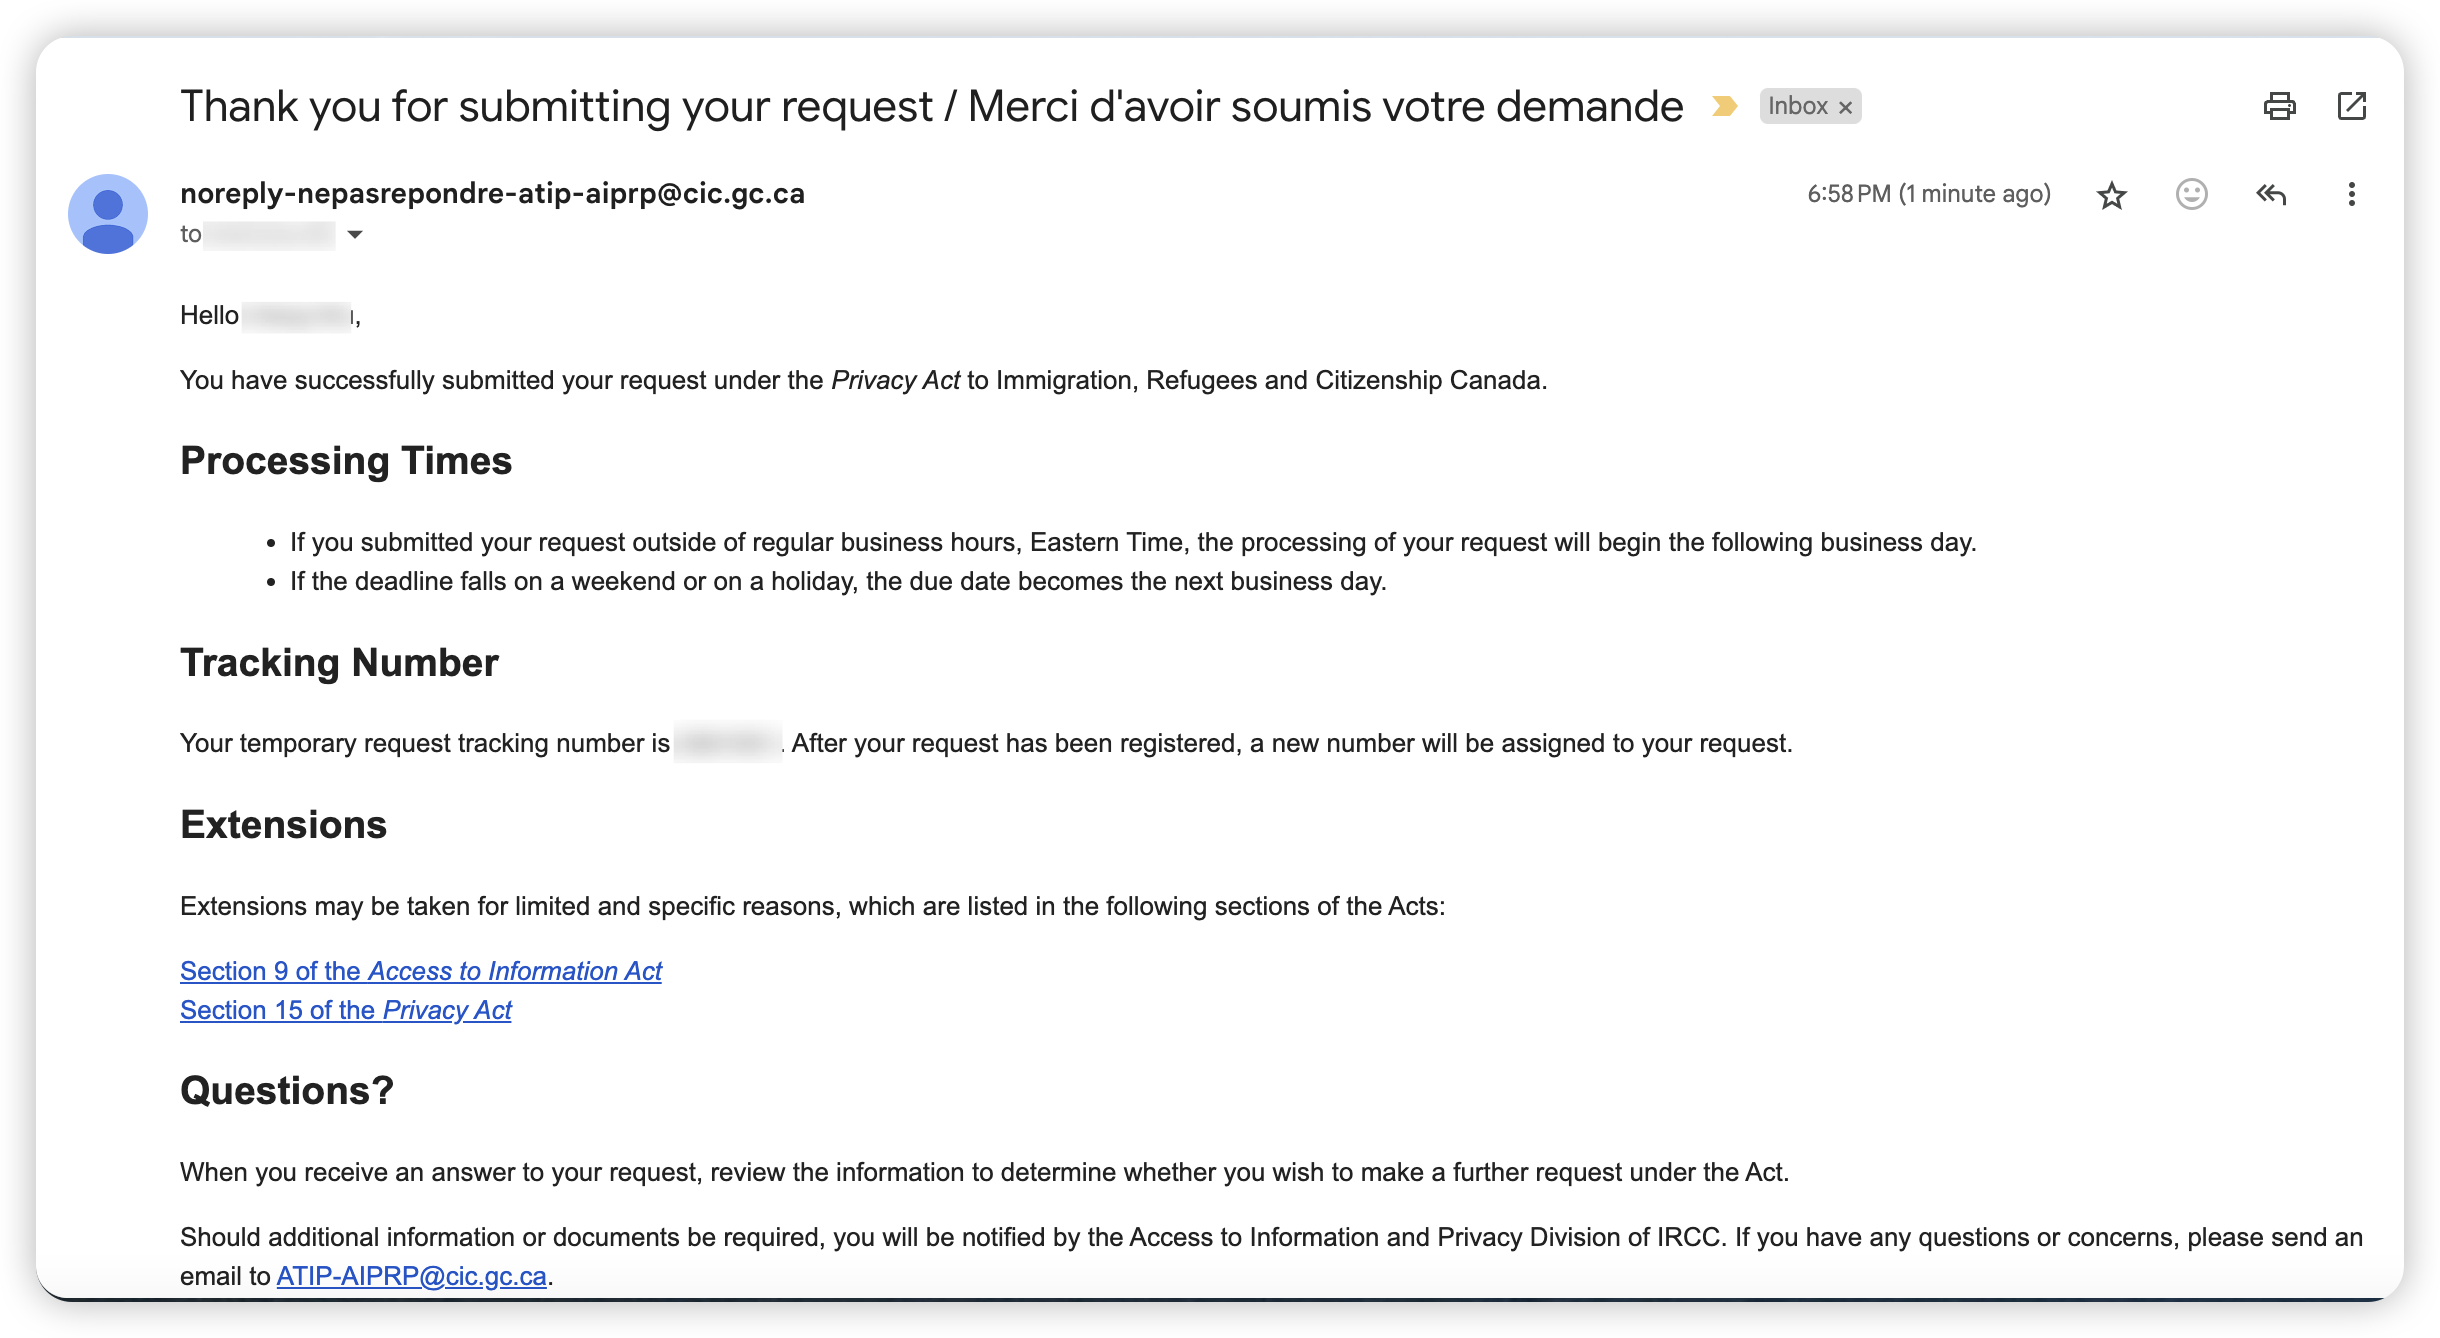Toggle the yellow importance marker
The width and height of the screenshot is (2440, 1338).
[1724, 106]
